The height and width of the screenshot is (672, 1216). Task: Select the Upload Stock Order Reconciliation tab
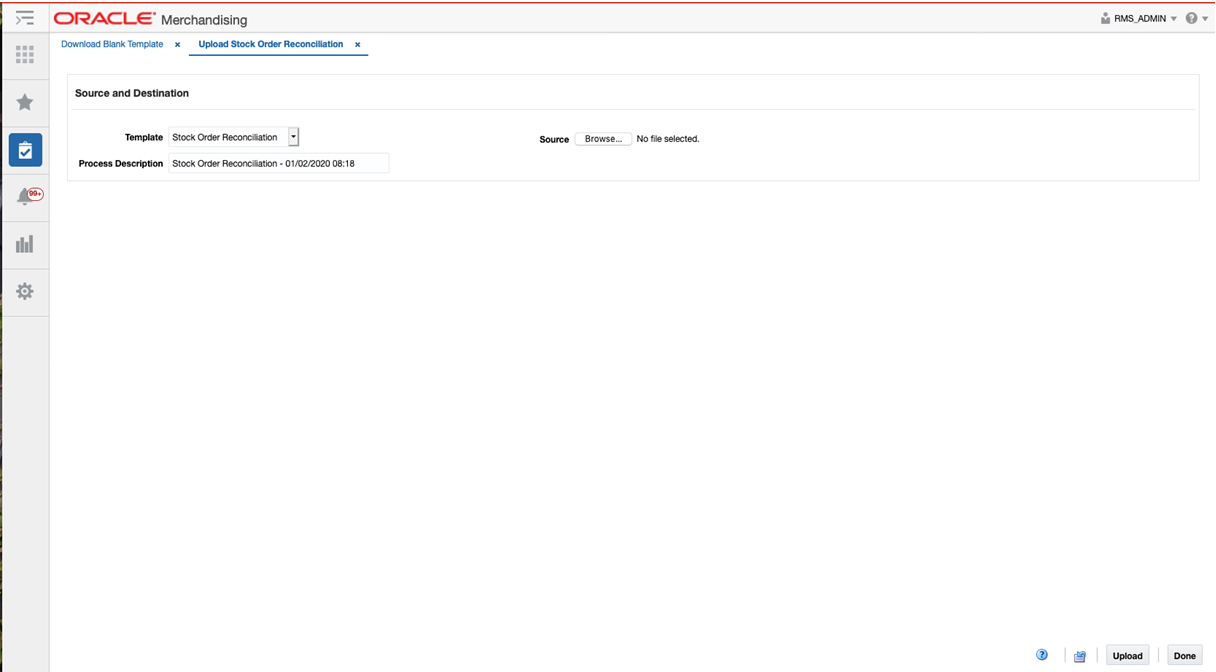(268, 44)
